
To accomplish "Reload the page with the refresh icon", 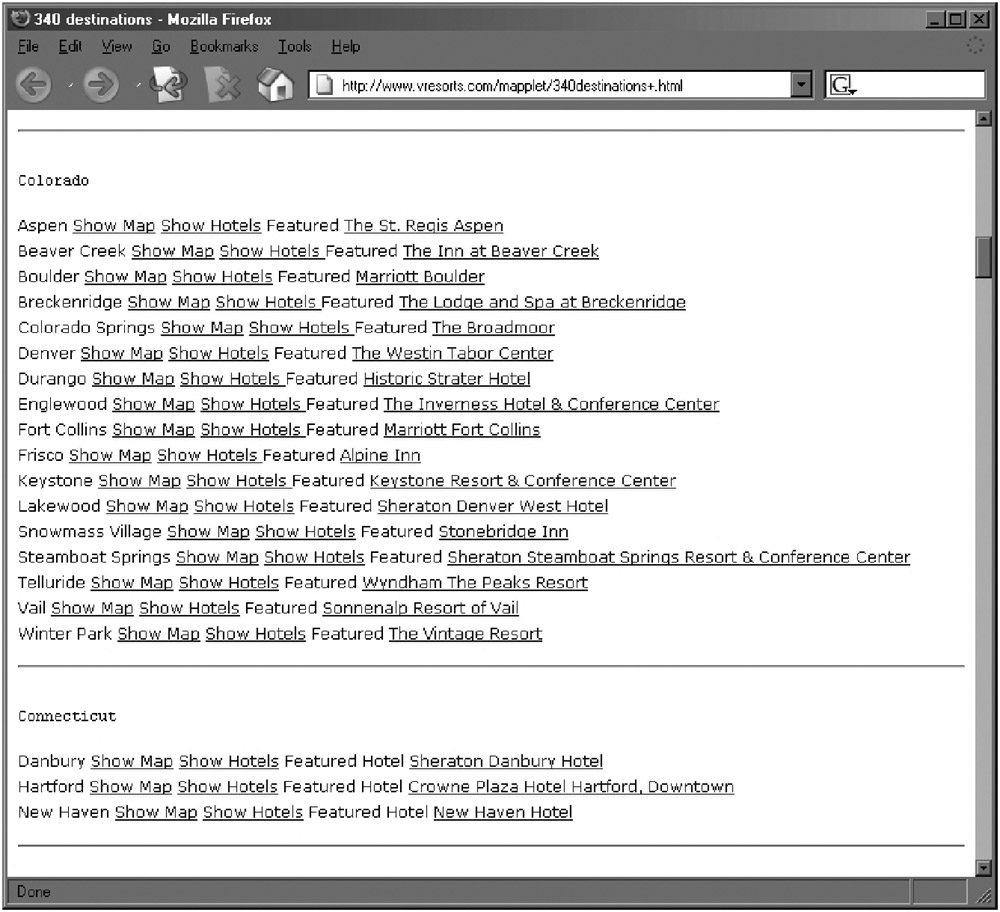I will (x=168, y=85).
